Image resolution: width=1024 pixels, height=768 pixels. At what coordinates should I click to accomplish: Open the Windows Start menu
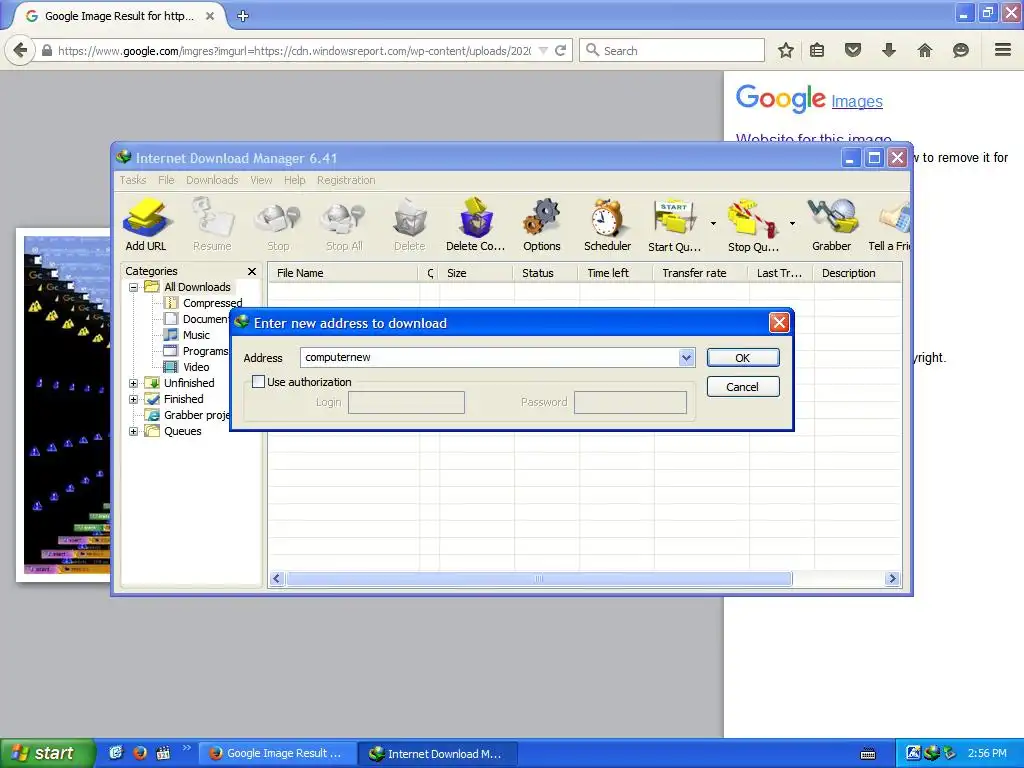pyautogui.click(x=47, y=753)
